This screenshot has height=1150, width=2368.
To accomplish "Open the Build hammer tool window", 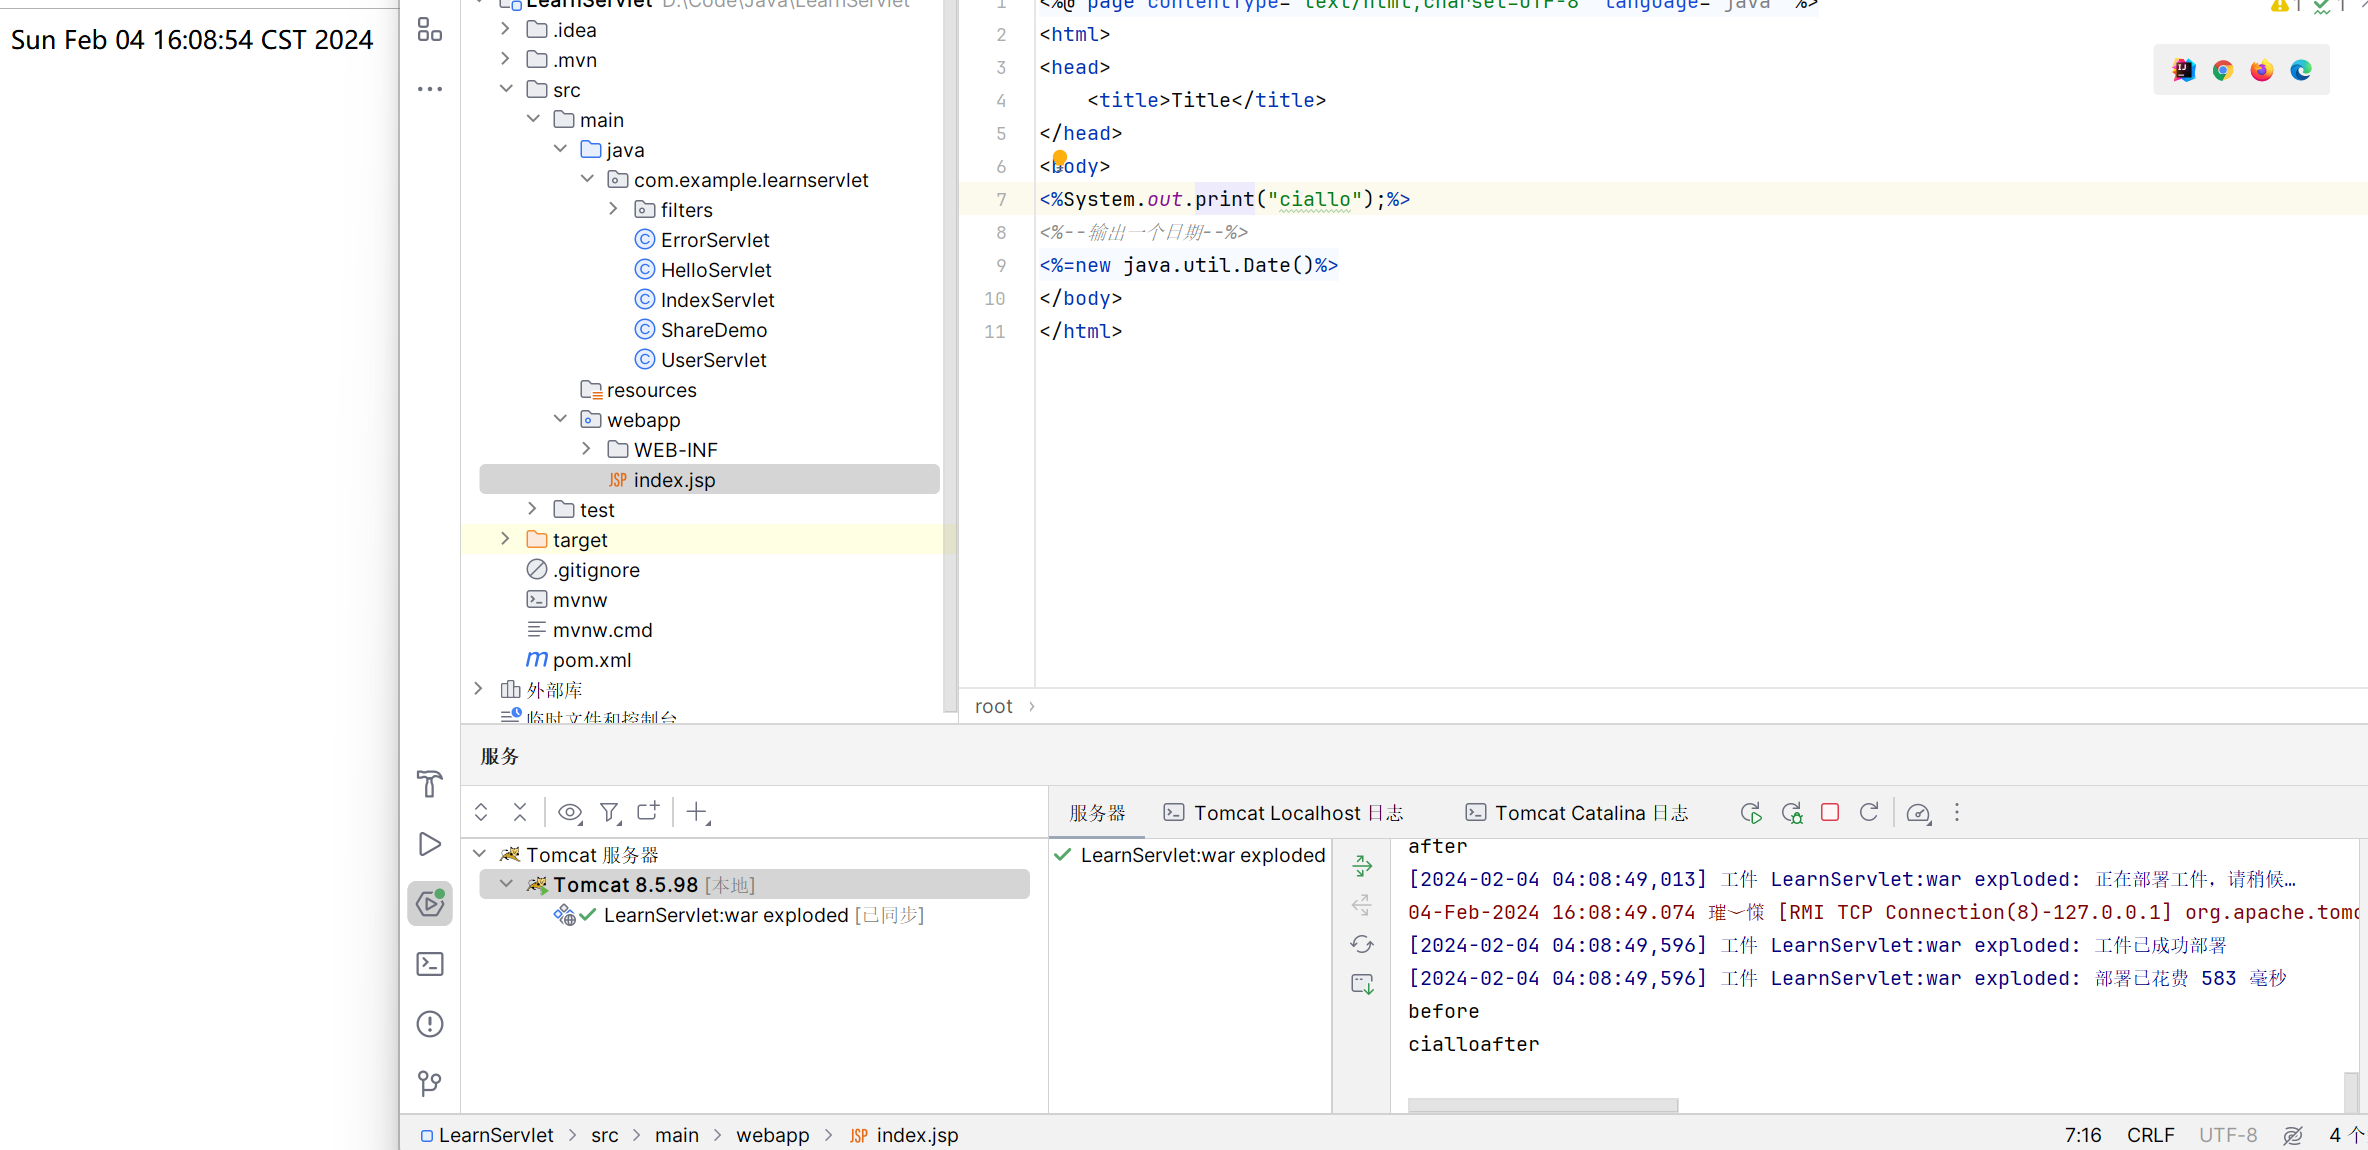I will pyautogui.click(x=430, y=784).
